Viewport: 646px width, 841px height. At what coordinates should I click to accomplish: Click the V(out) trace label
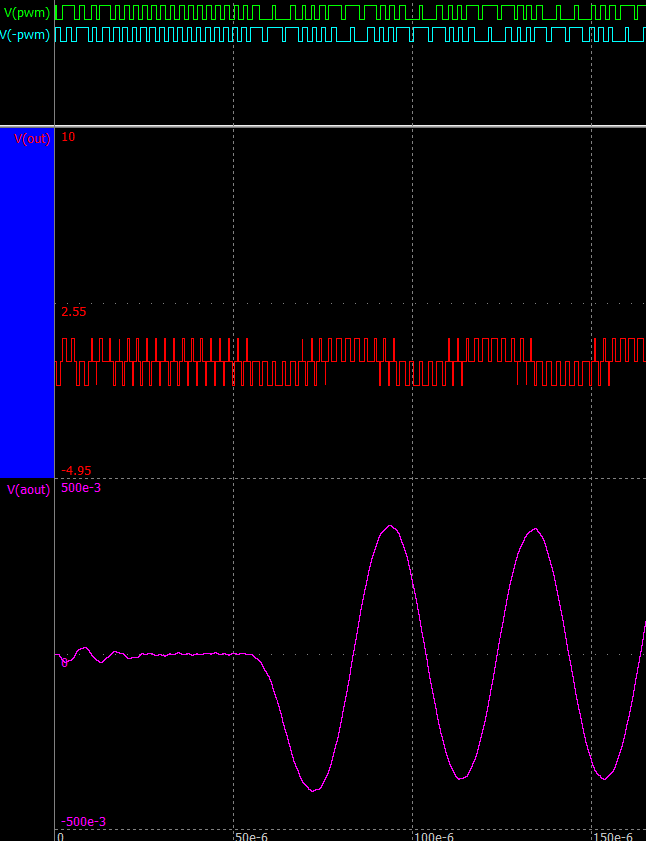[x=32, y=139]
